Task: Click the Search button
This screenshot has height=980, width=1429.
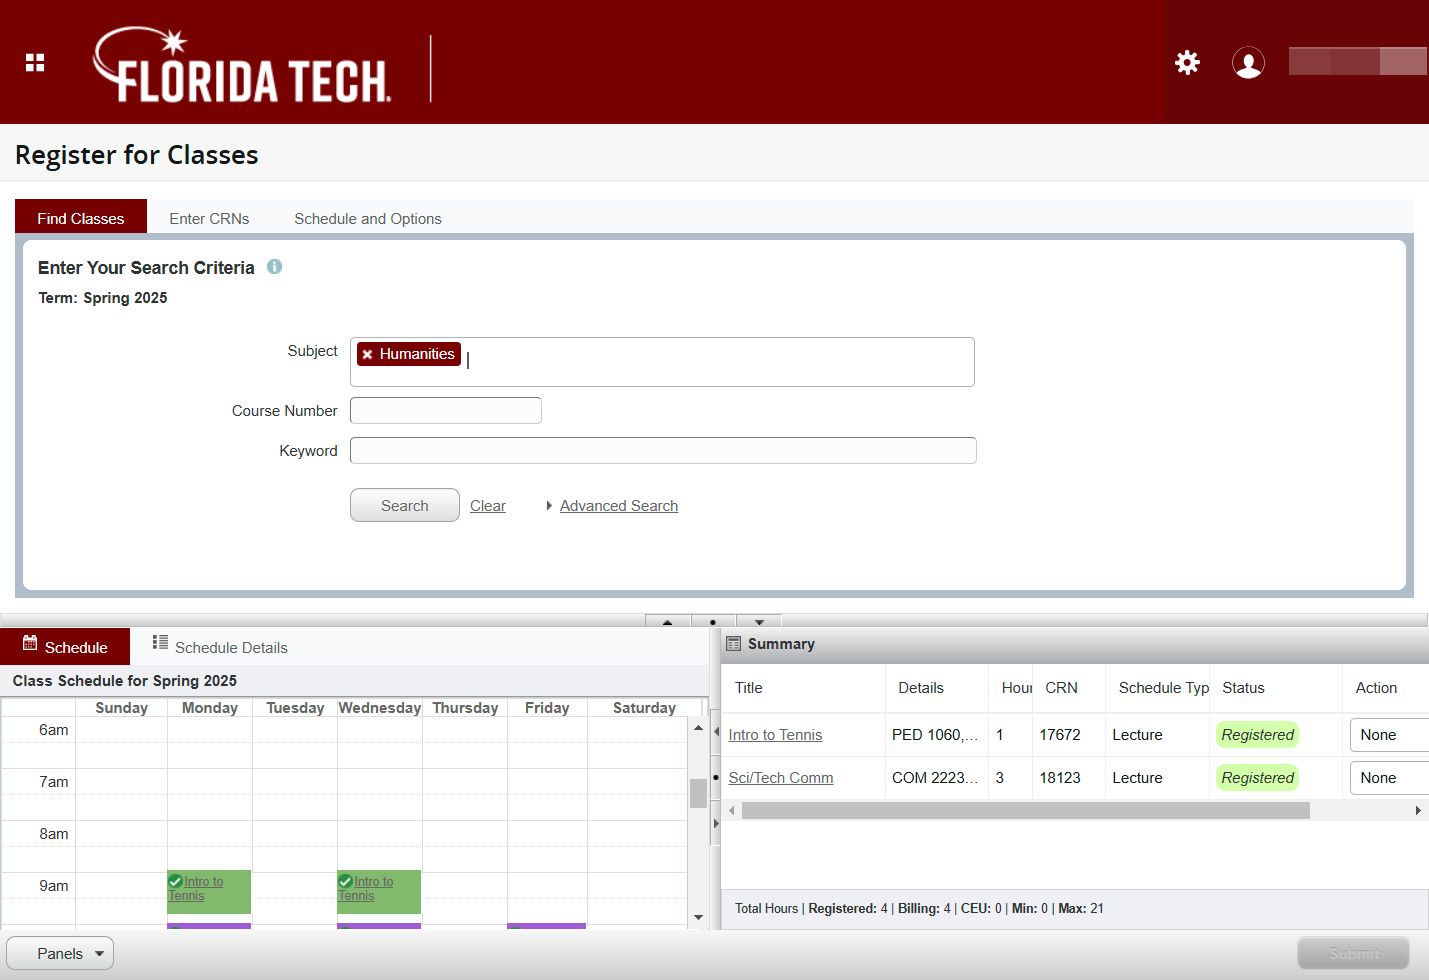Action: point(405,505)
